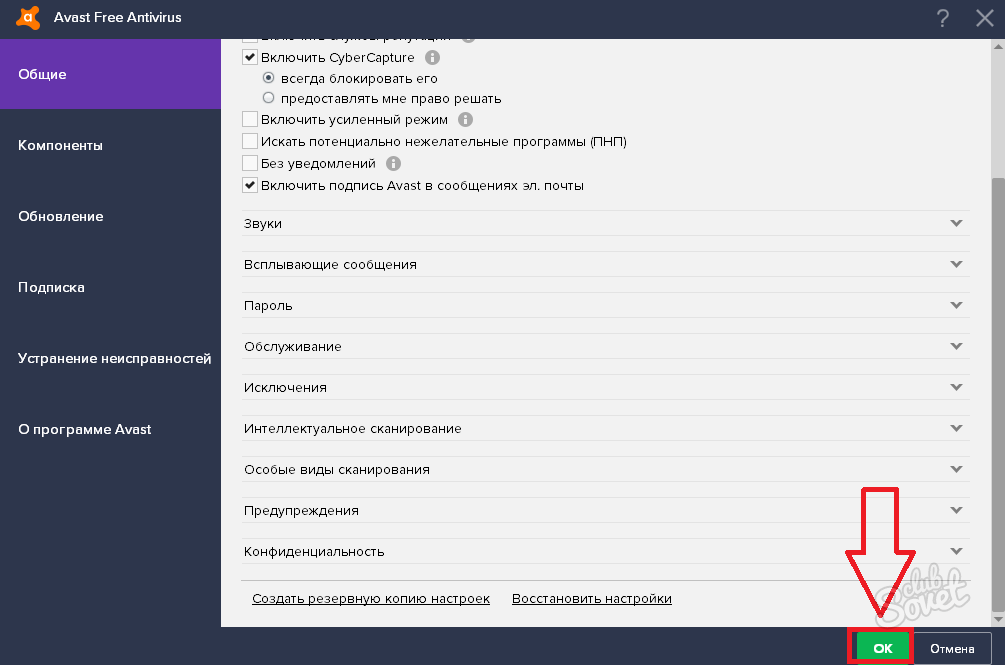Expand the Звуки section
The image size is (1005, 665).
605,224
